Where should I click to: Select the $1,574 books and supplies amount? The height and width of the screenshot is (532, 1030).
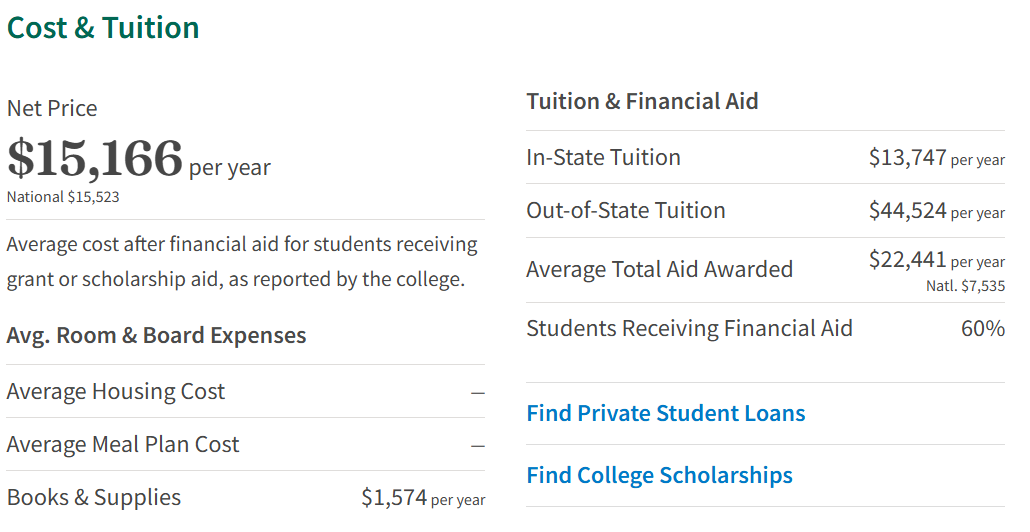click(394, 498)
